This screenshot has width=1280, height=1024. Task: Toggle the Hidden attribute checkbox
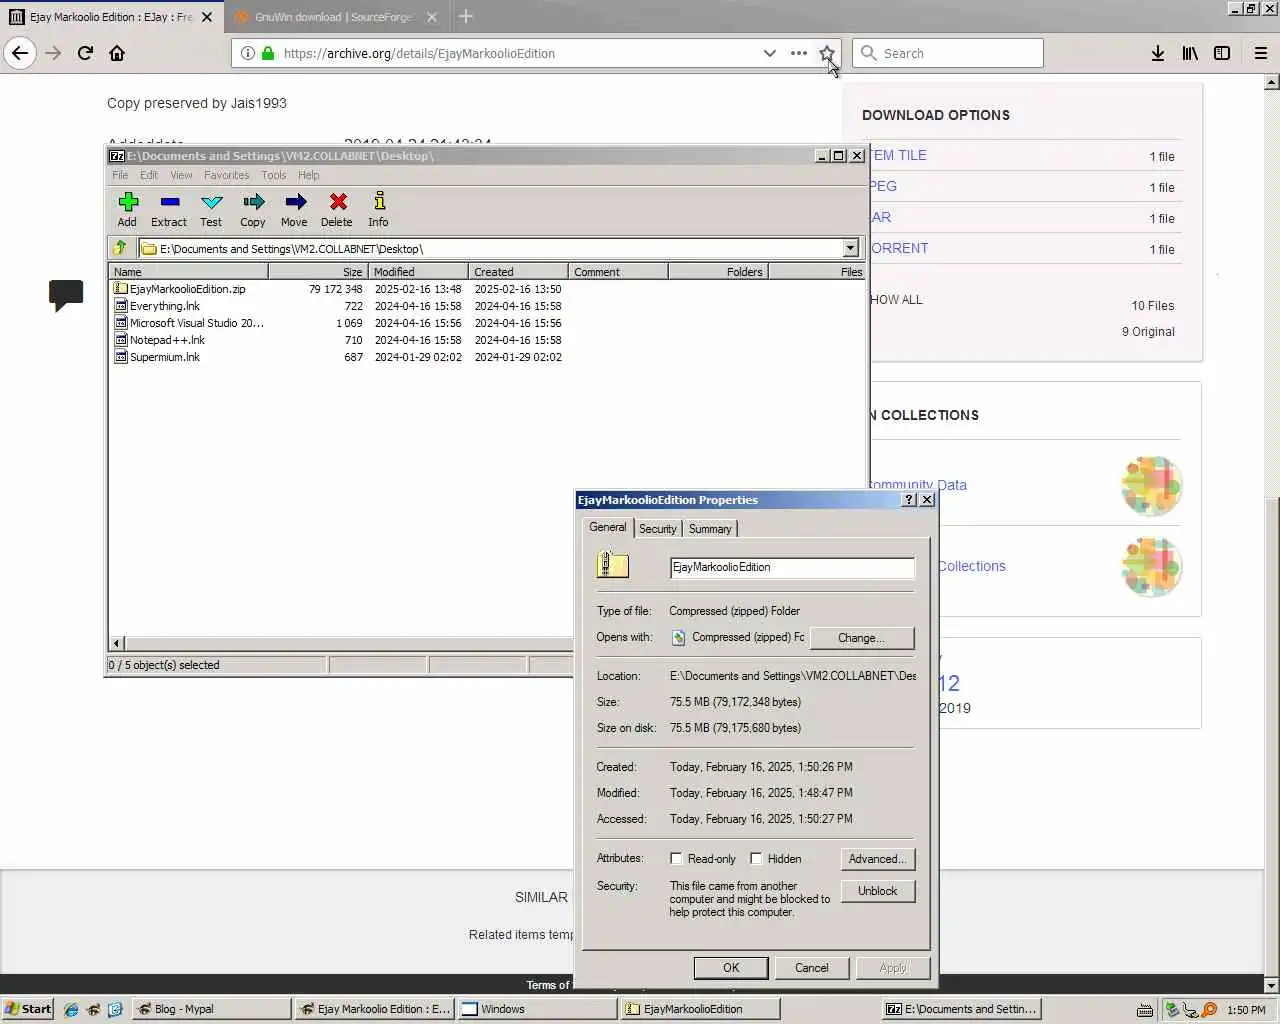pos(756,858)
